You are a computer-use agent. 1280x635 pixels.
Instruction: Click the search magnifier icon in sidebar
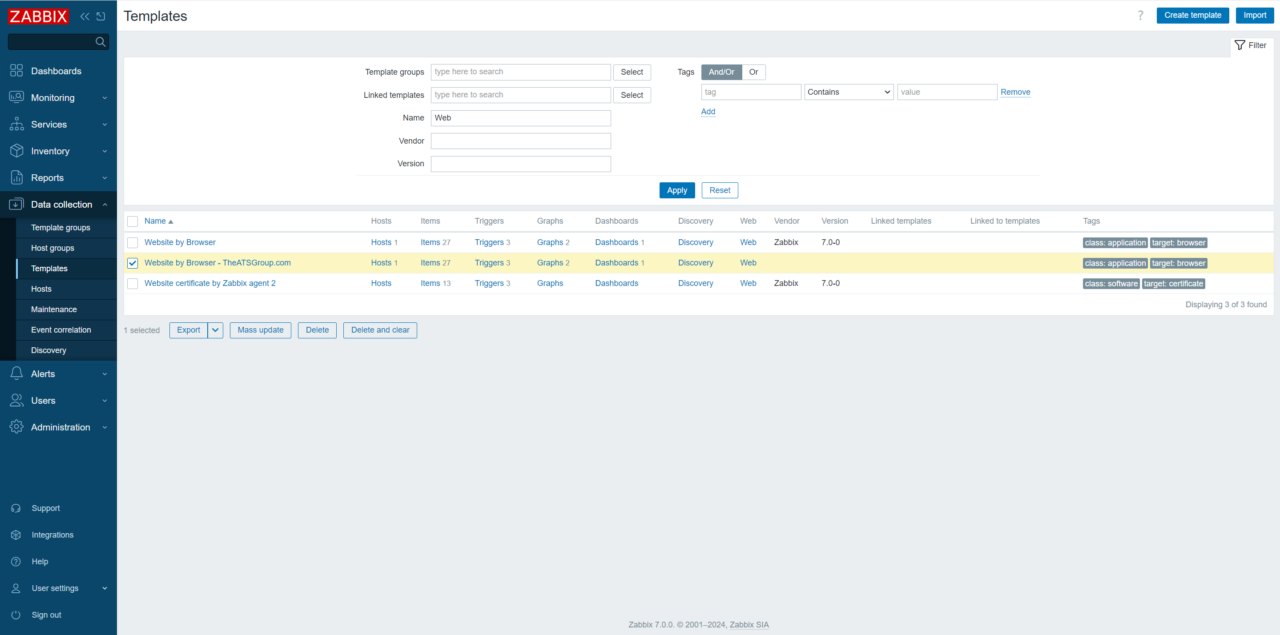tap(101, 42)
